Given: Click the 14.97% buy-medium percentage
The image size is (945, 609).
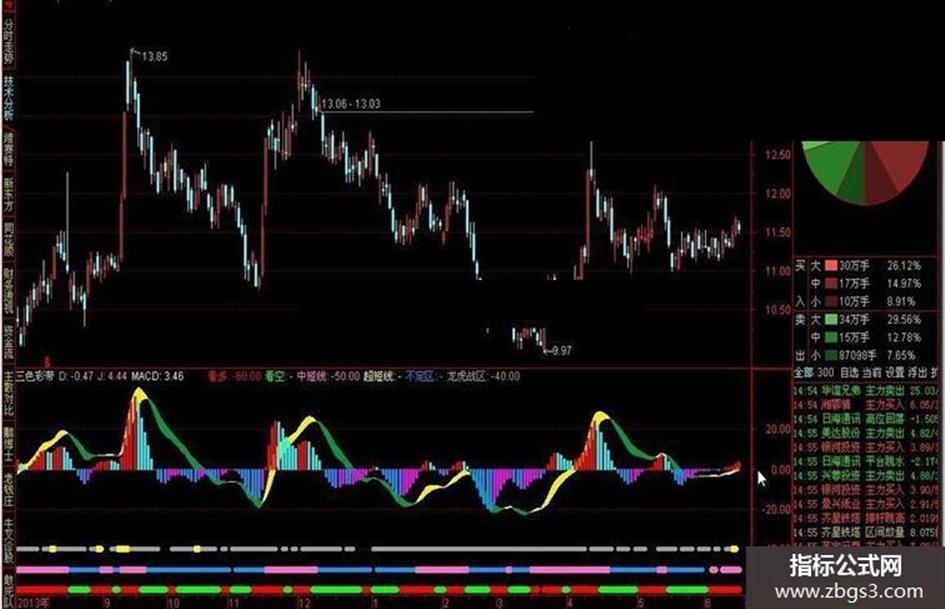Looking at the screenshot, I should click(x=904, y=283).
